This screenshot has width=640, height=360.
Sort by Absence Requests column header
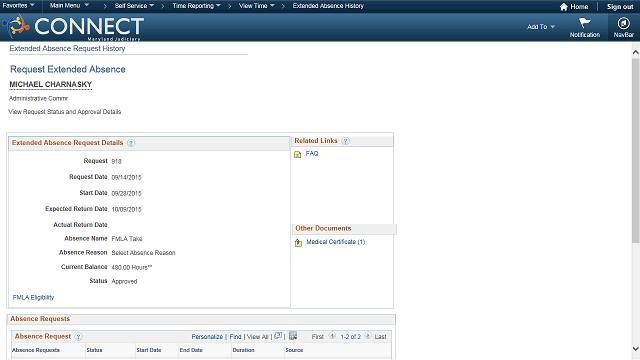point(36,350)
